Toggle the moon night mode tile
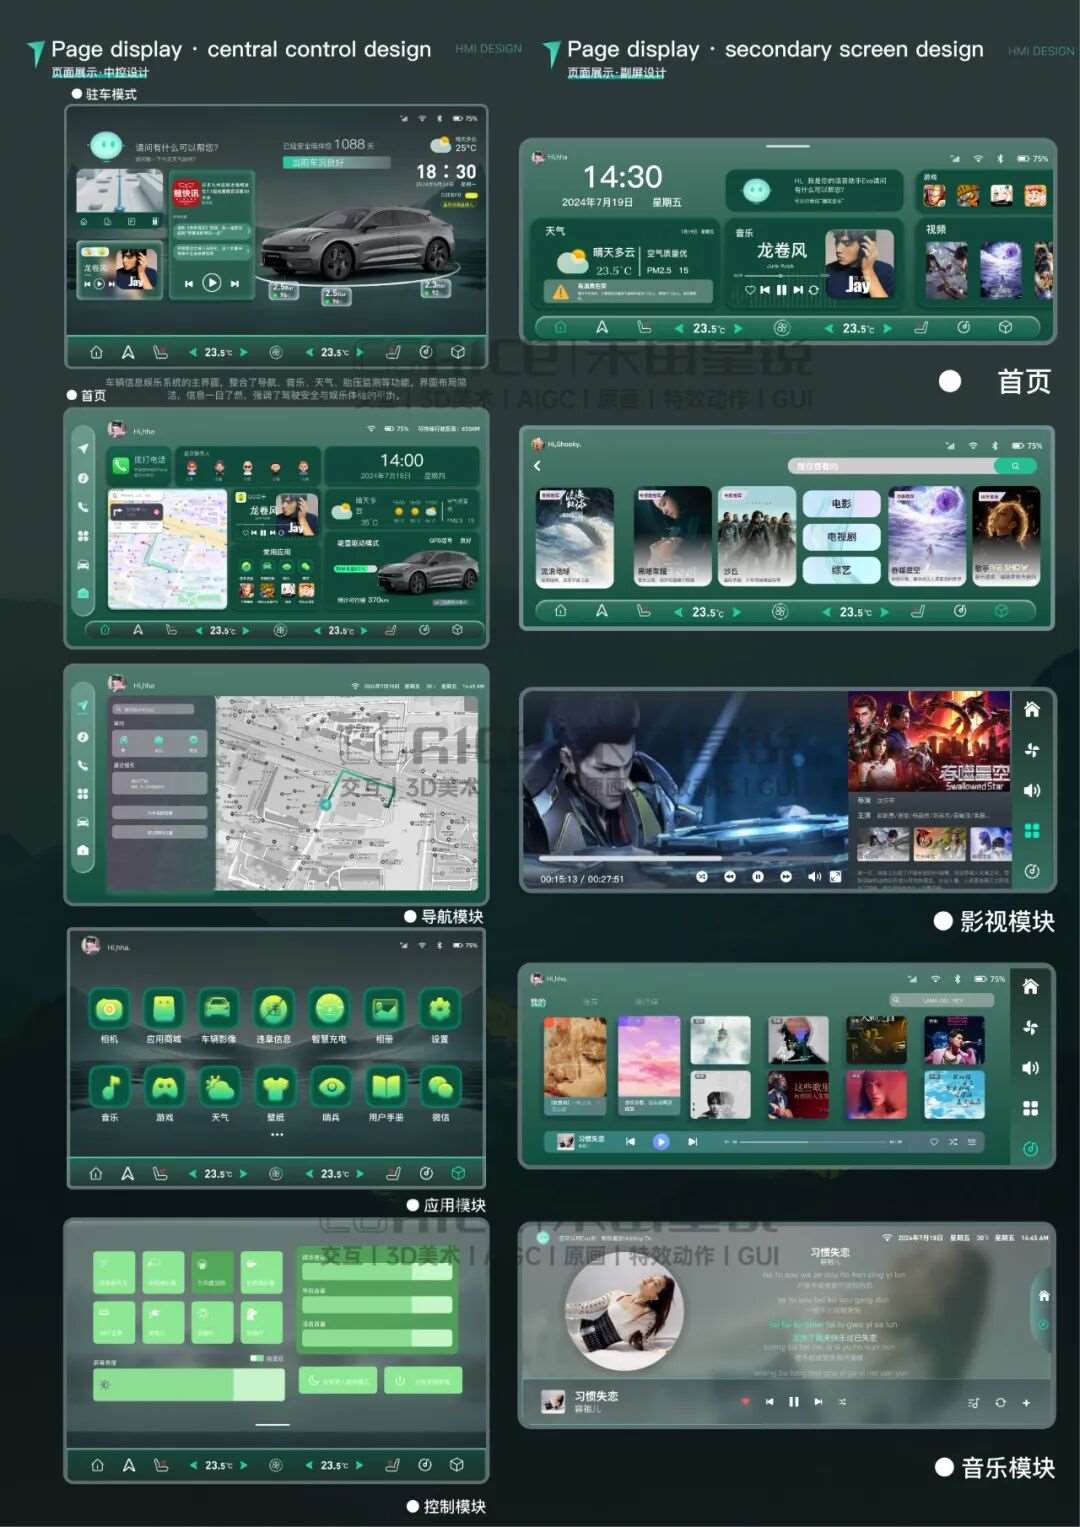1080x1527 pixels. click(x=337, y=1381)
